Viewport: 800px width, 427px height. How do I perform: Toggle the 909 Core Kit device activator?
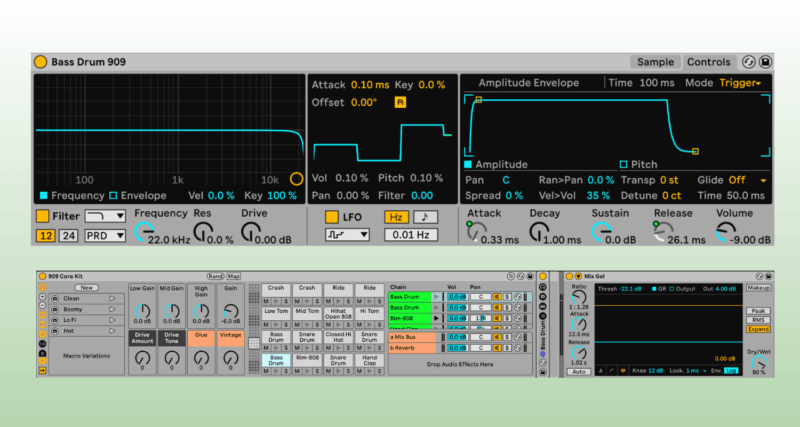pos(42,276)
